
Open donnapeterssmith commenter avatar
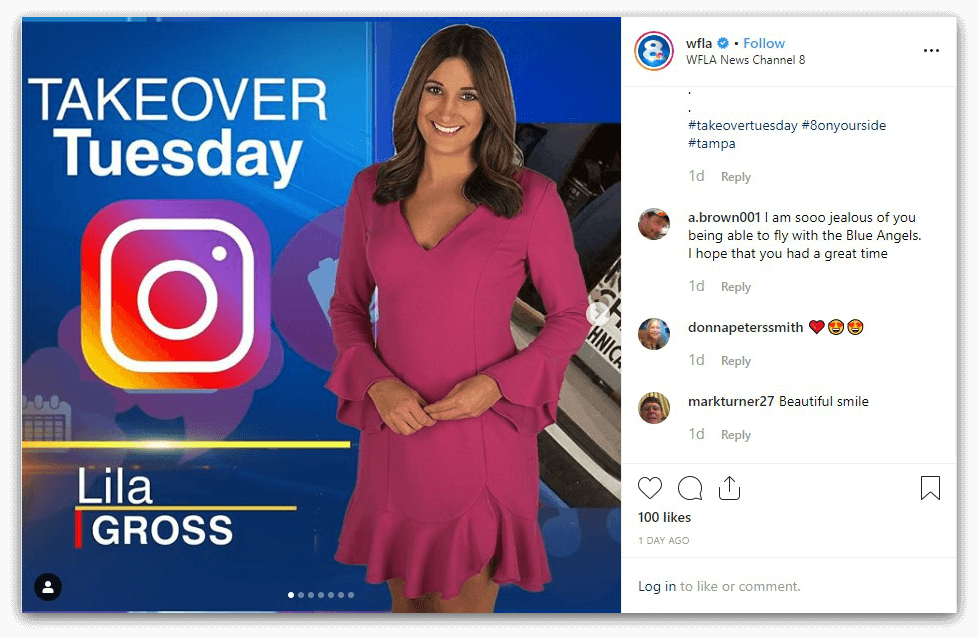coord(654,334)
